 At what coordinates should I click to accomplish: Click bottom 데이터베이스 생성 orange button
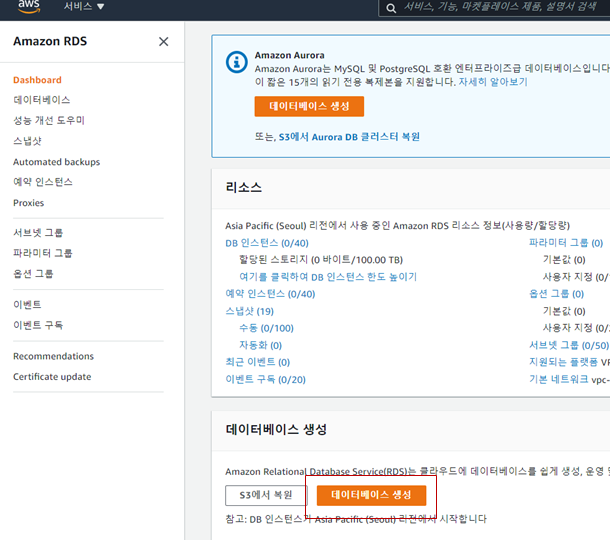[371, 495]
